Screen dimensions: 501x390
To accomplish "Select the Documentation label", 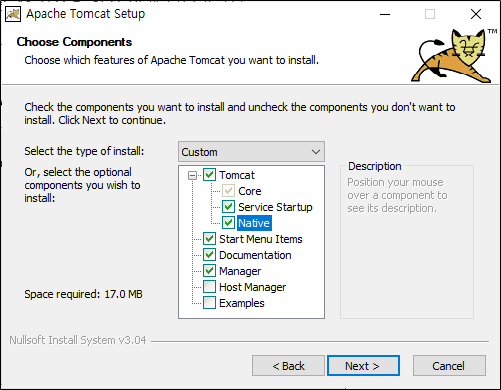I will (x=255, y=255).
